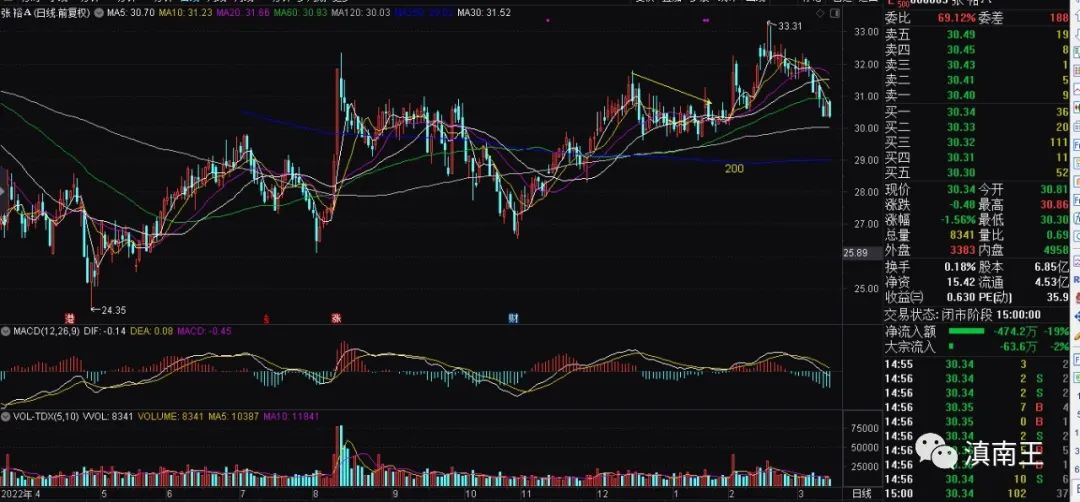Click the DIF: -0.14 value
1080x502 pixels.
103,331
